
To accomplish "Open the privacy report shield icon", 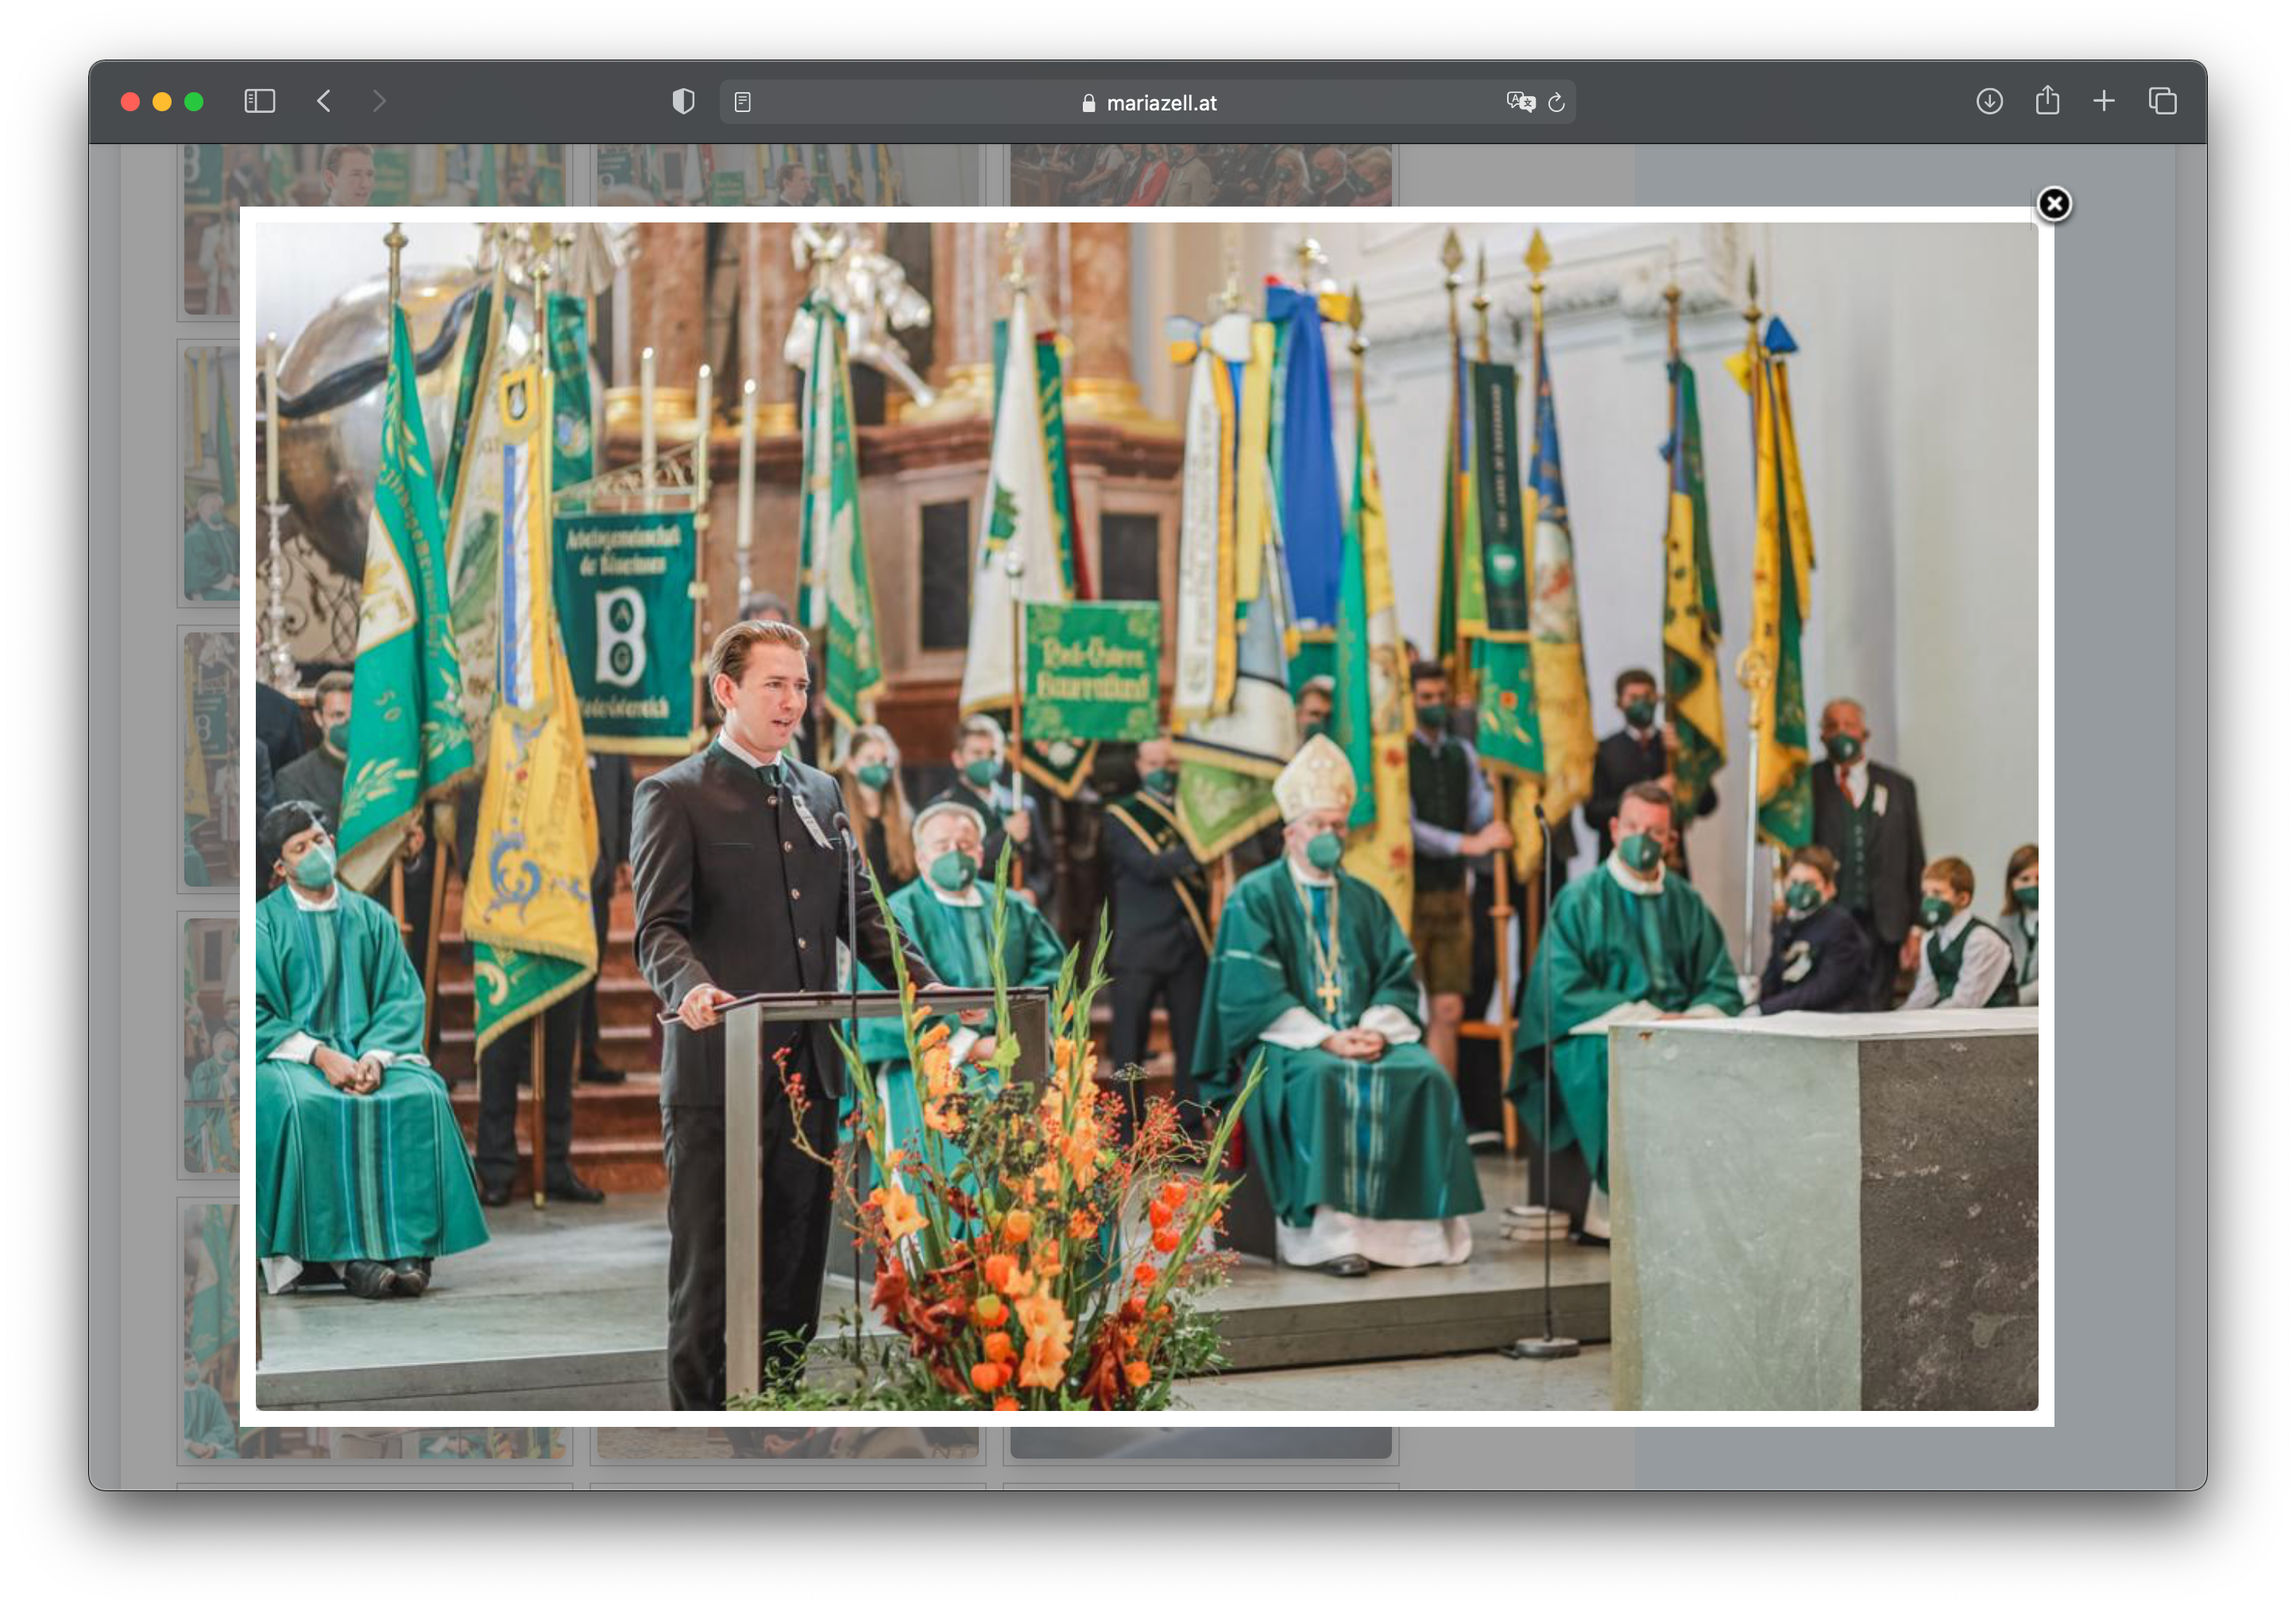I will 683,101.
